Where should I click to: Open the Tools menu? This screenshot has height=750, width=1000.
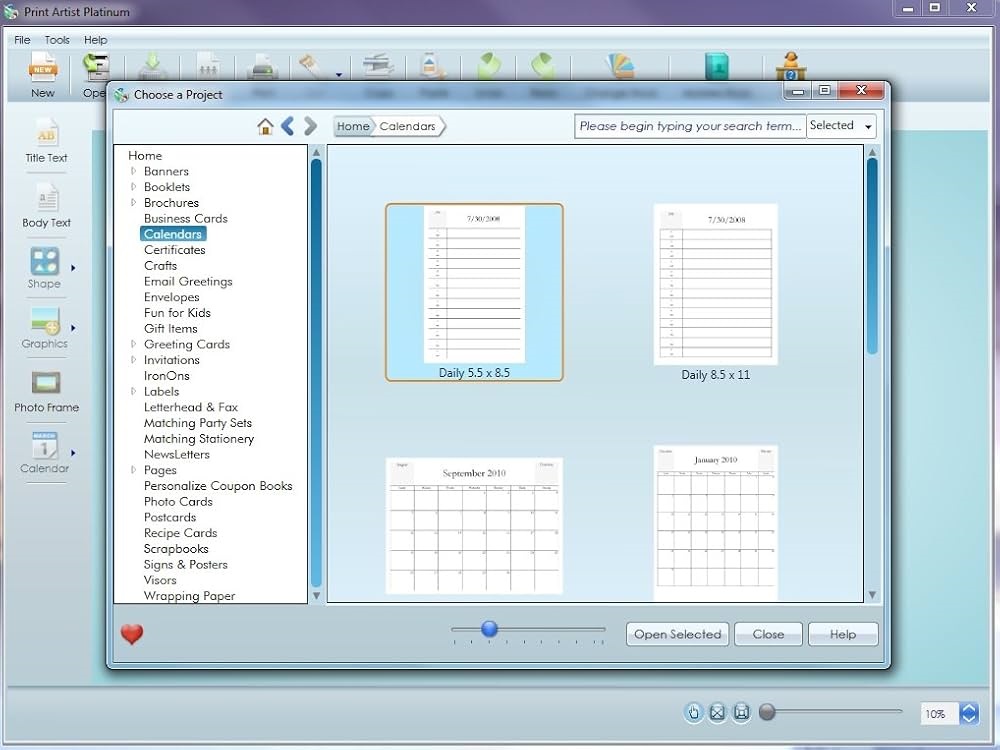[x=57, y=40]
